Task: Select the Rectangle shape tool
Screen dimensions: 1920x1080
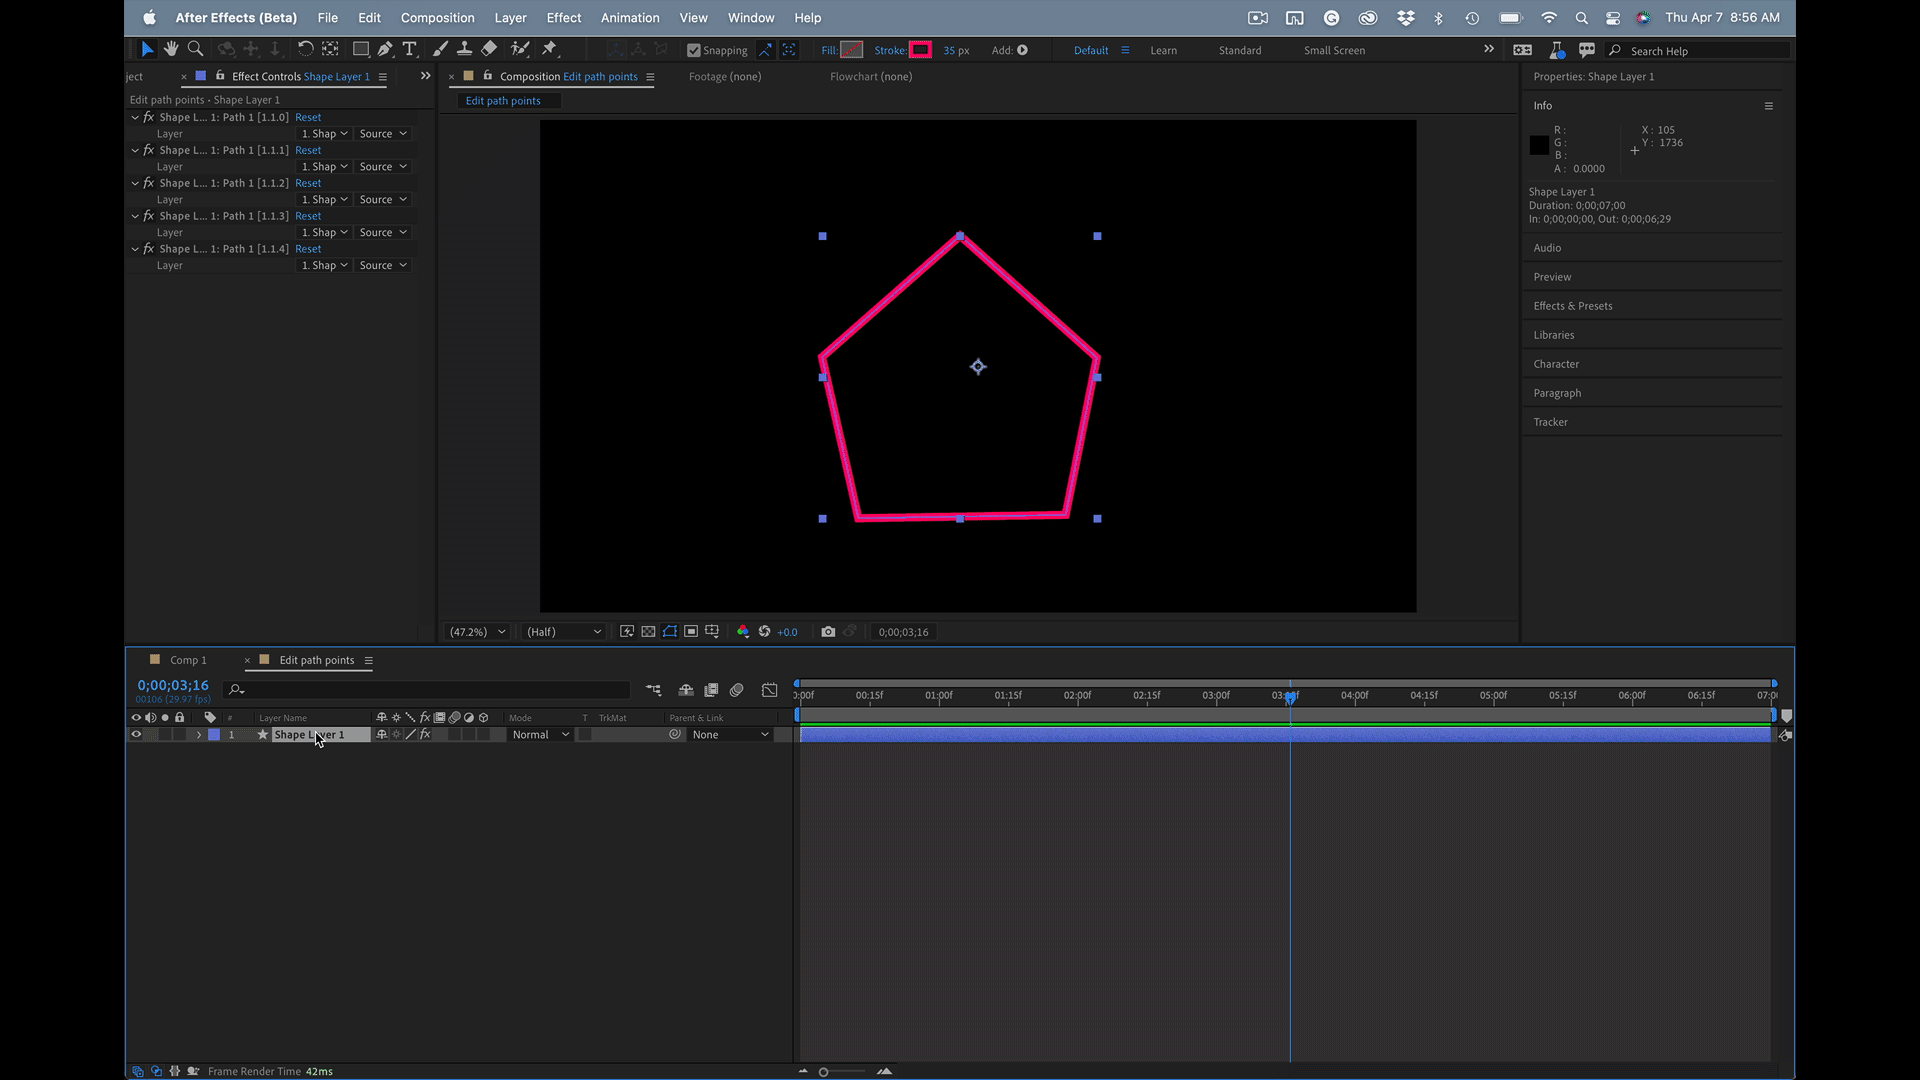Action: [360, 49]
